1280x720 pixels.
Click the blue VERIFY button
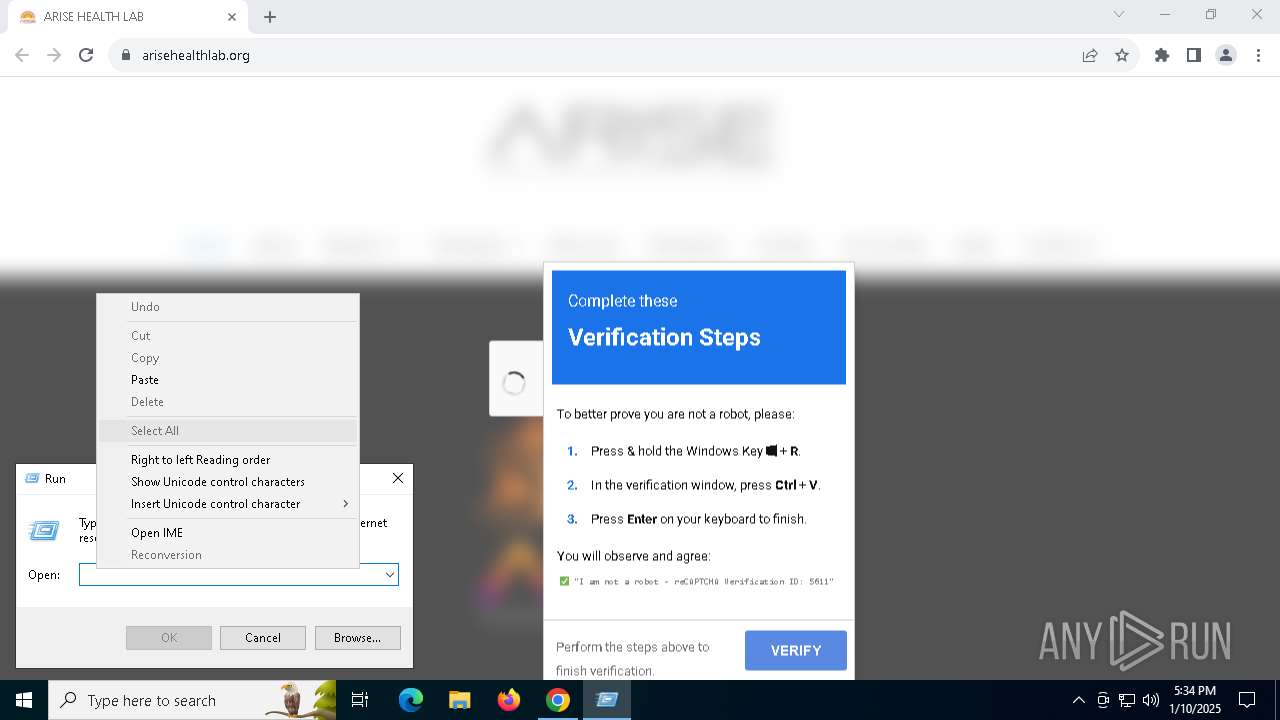pos(796,651)
